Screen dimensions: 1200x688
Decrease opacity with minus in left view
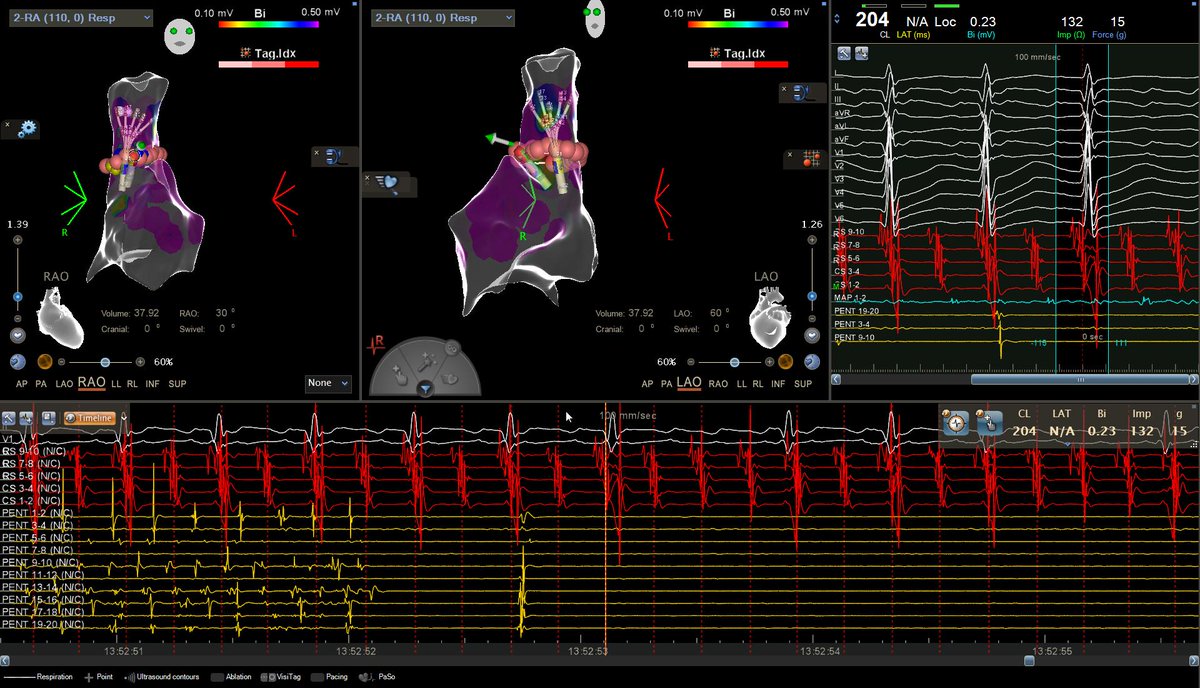click(62, 361)
